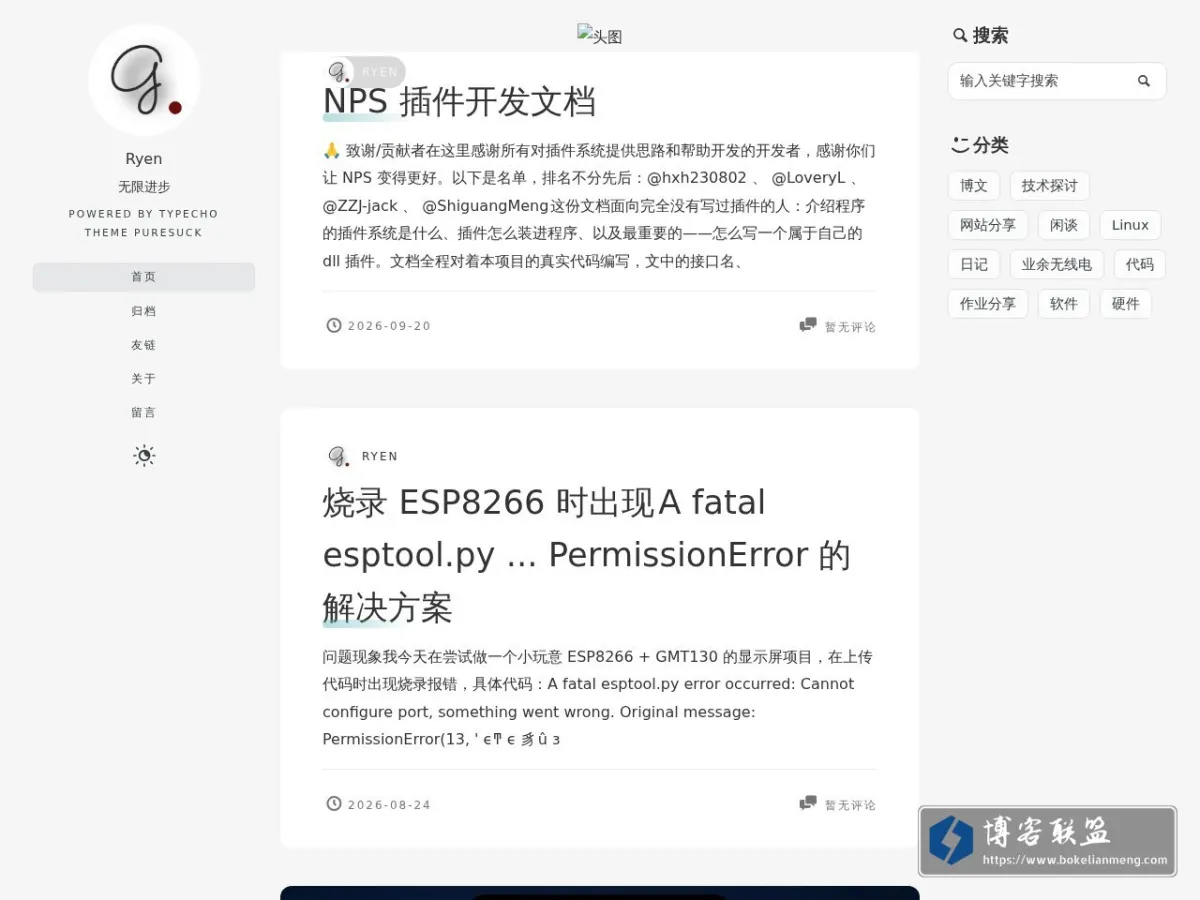Open 暂无评论 link on NPS post
1200x900 pixels.
pos(850,327)
